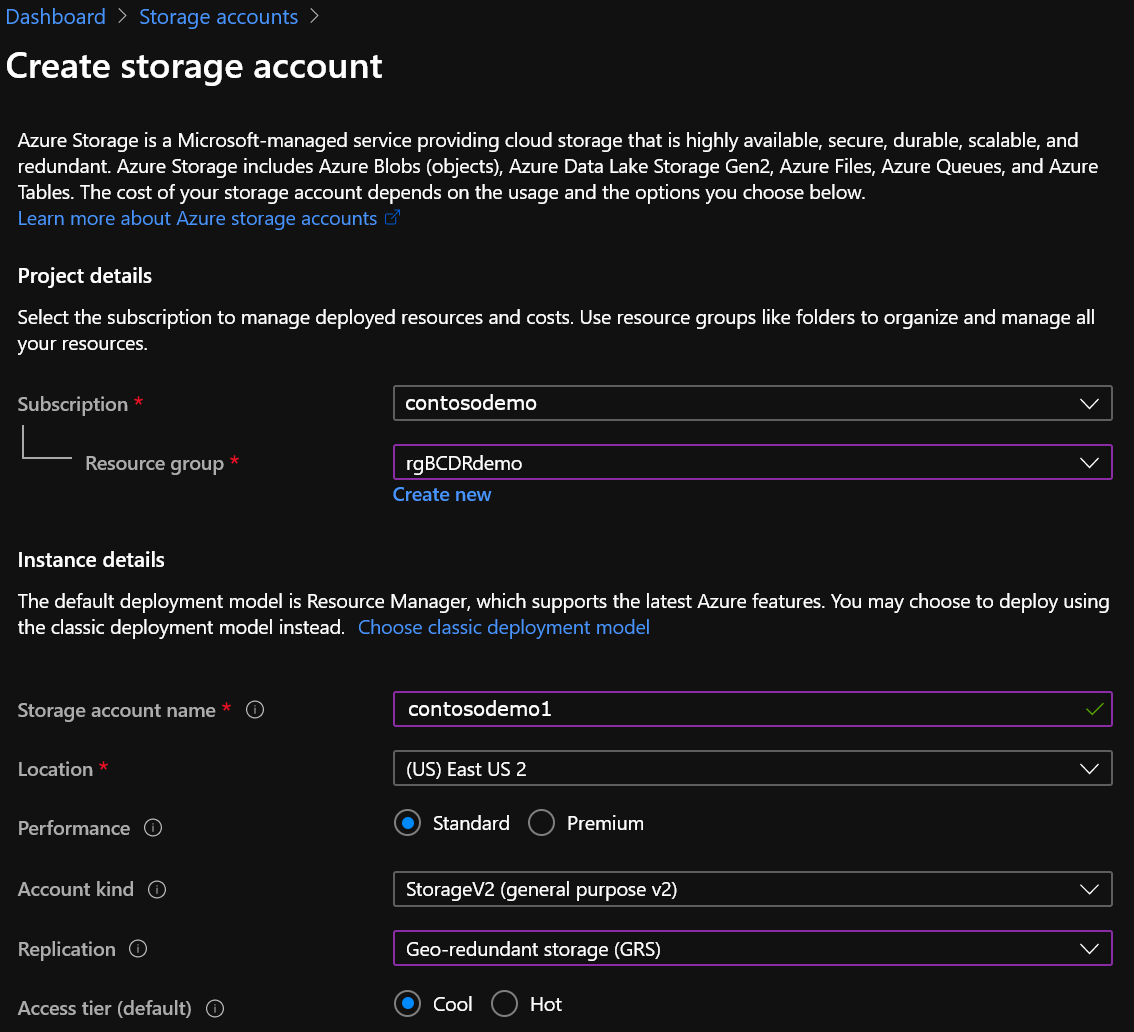This screenshot has height=1032, width=1134.
Task: Click the Performance info icon
Action: (152, 828)
